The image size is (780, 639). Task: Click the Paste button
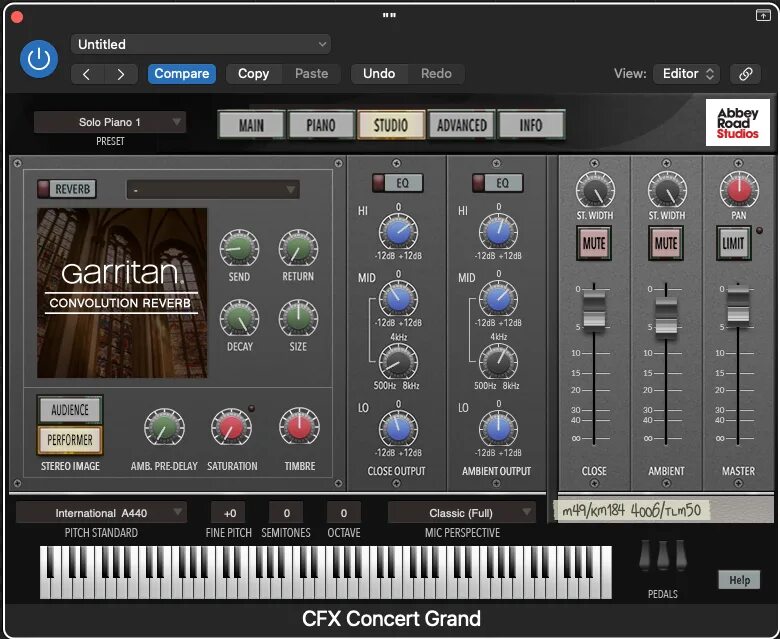pyautogui.click(x=311, y=74)
